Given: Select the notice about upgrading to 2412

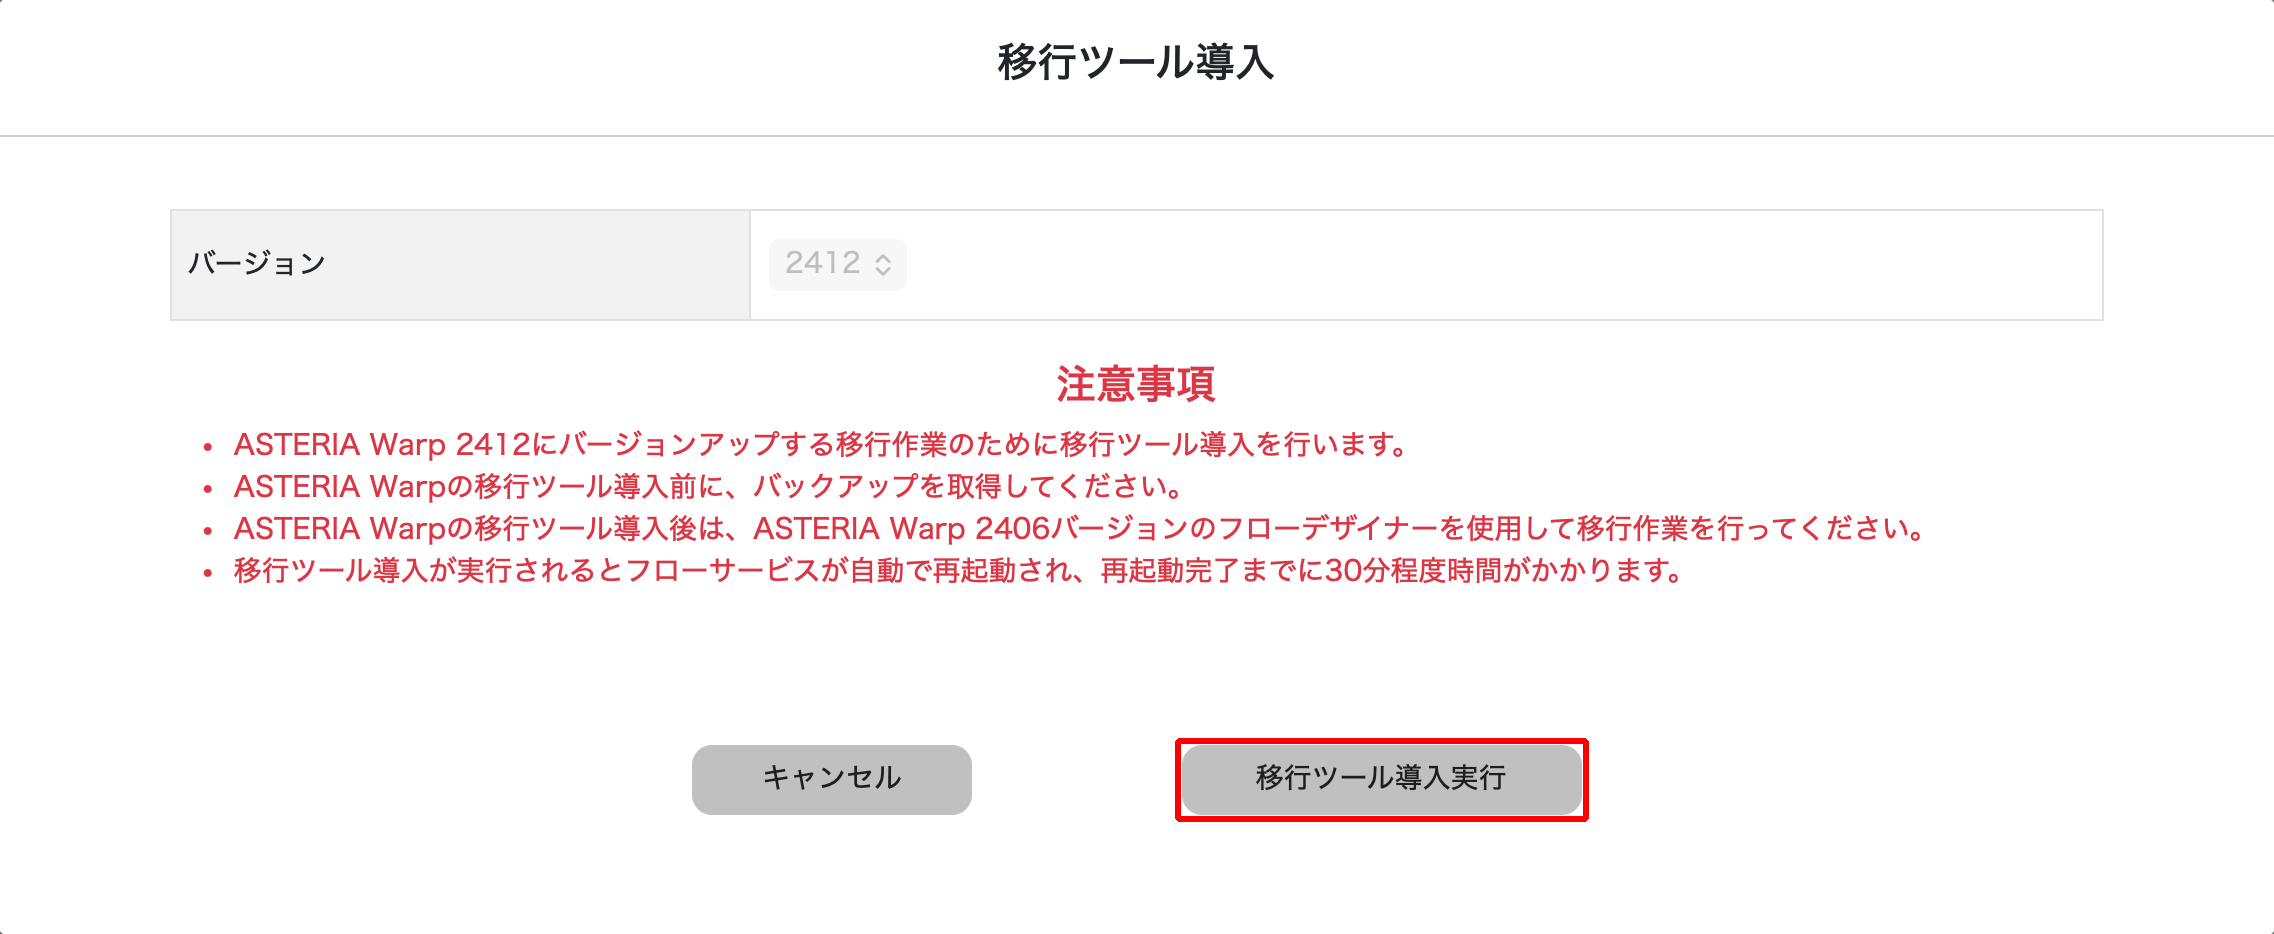Looking at the screenshot, I should point(820,444).
